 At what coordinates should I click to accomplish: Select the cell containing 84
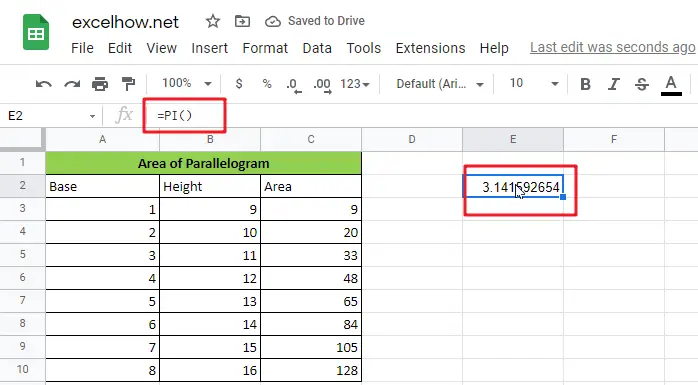click(311, 324)
